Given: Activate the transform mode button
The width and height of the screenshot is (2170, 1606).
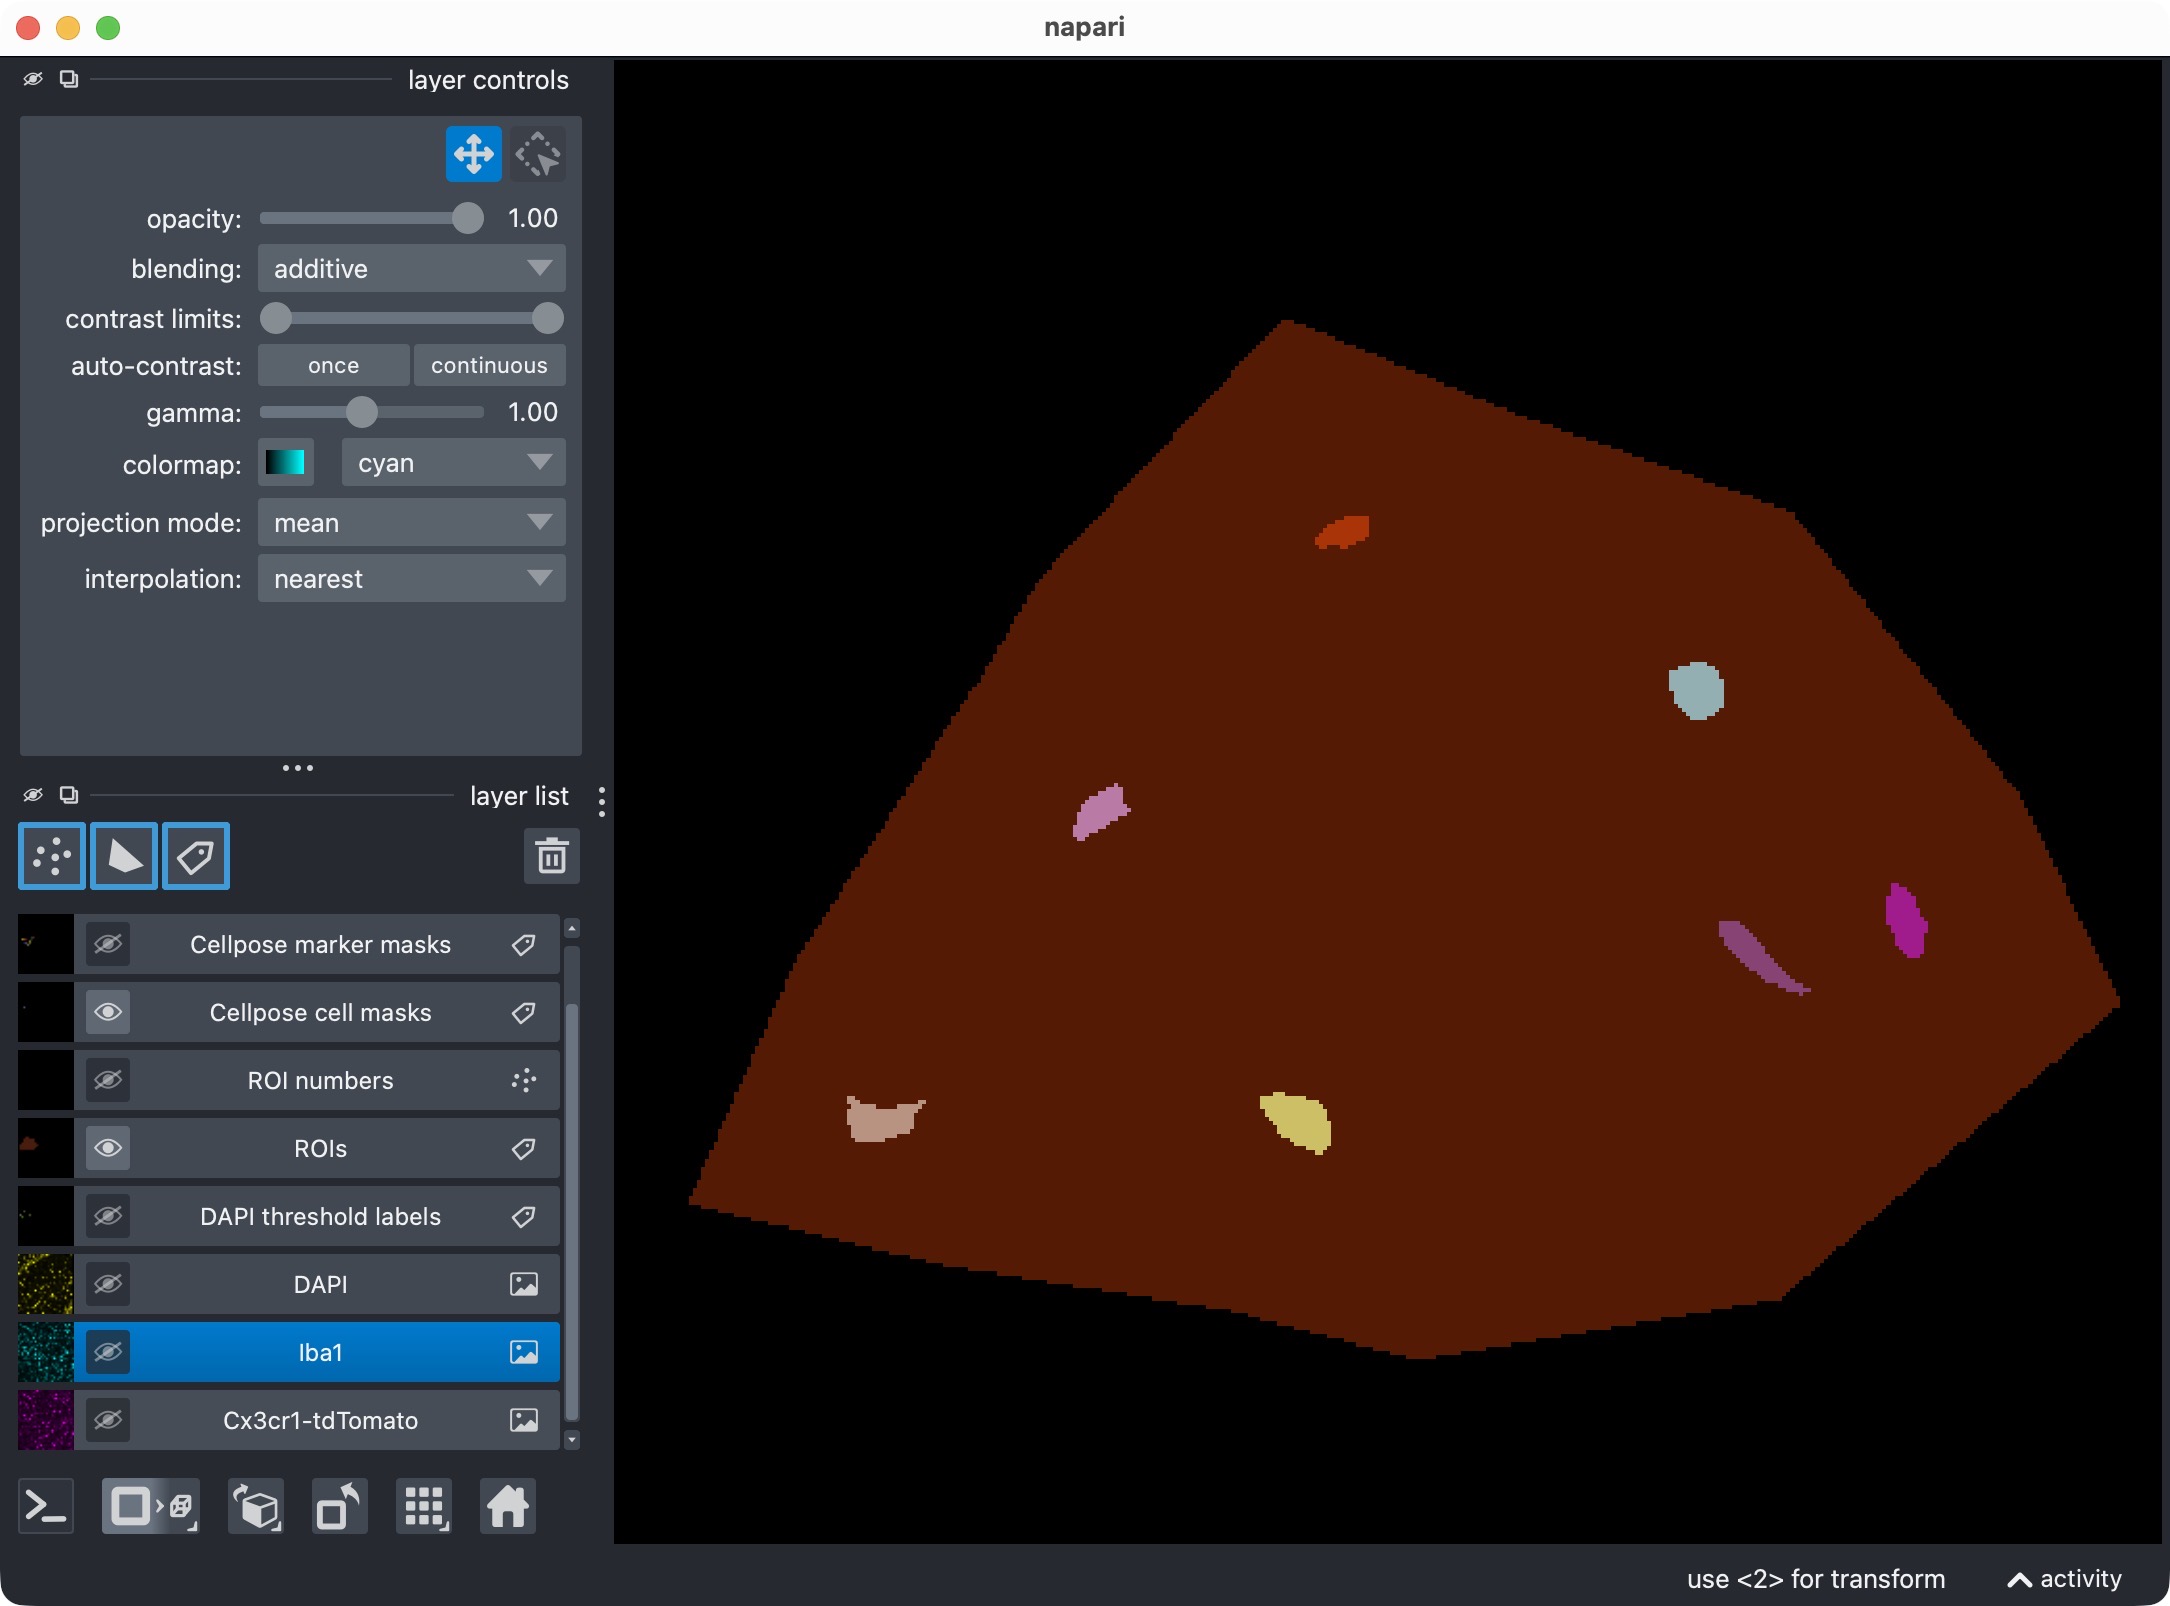Looking at the screenshot, I should (x=538, y=155).
